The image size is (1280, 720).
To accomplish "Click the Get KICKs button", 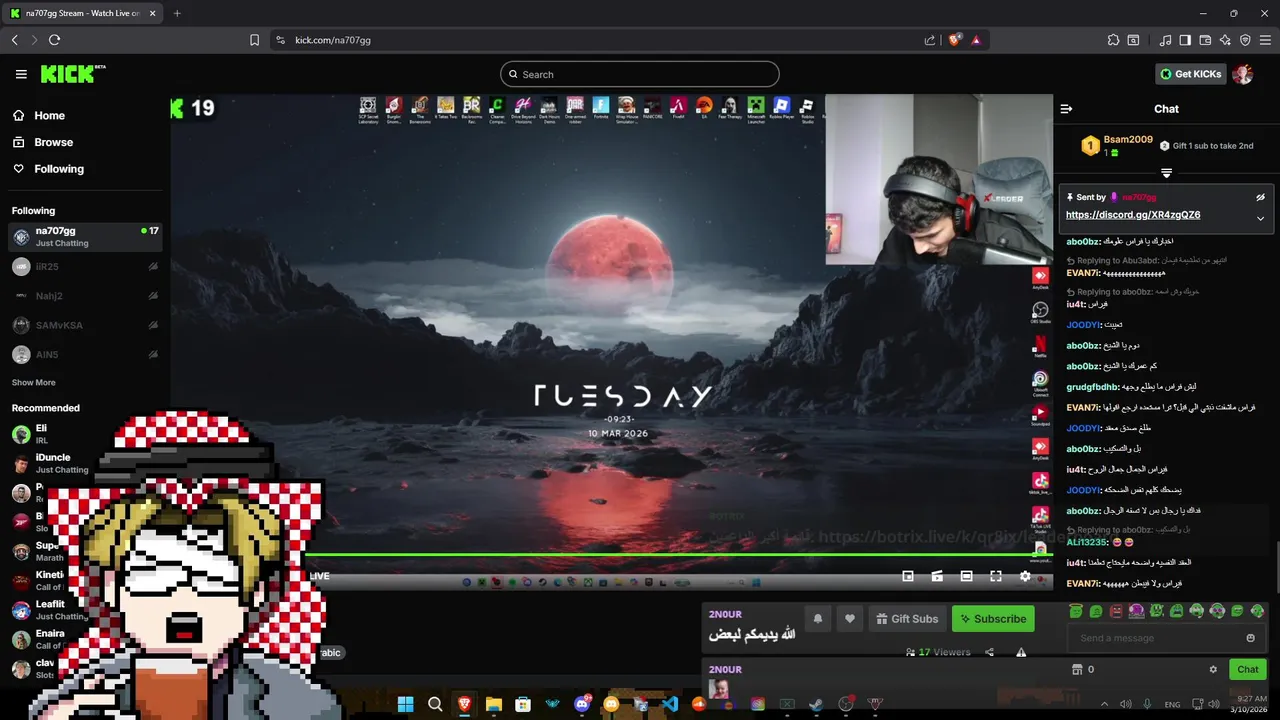I will pos(1190,74).
